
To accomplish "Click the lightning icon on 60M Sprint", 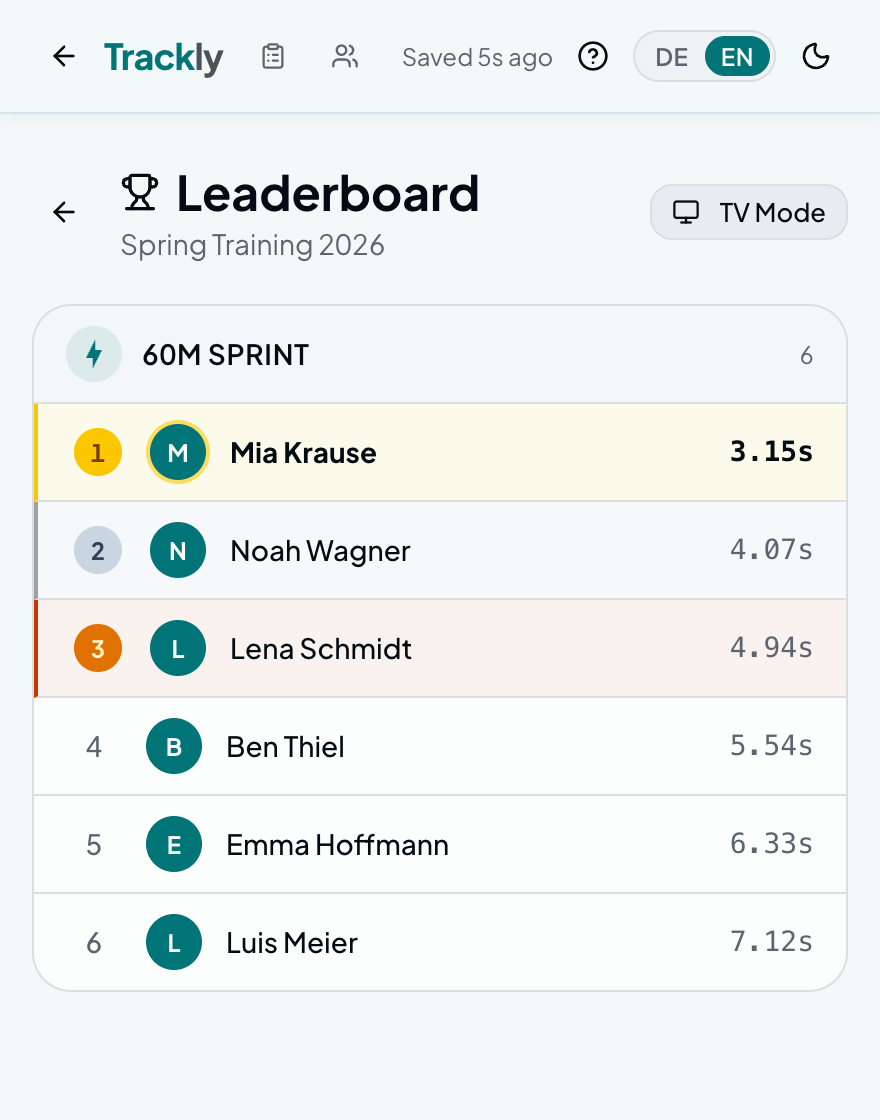I will 93,354.
